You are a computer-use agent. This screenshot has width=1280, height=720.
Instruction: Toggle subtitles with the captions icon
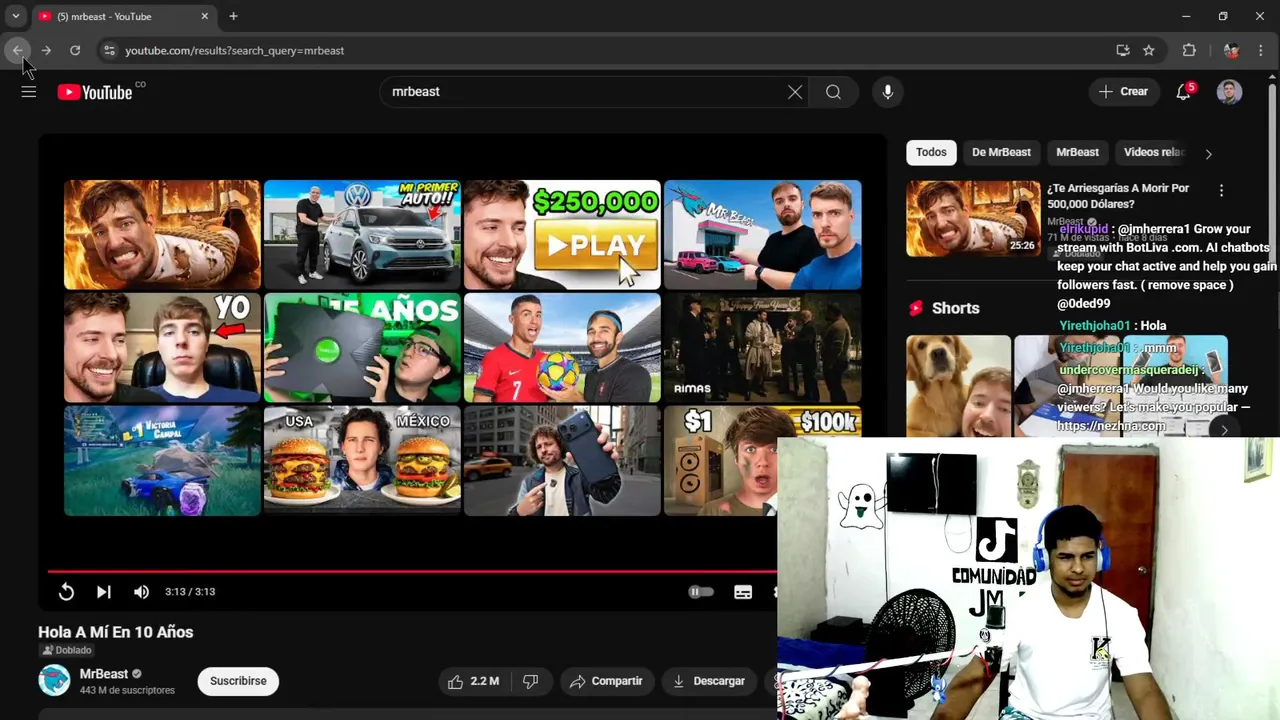pos(743,592)
